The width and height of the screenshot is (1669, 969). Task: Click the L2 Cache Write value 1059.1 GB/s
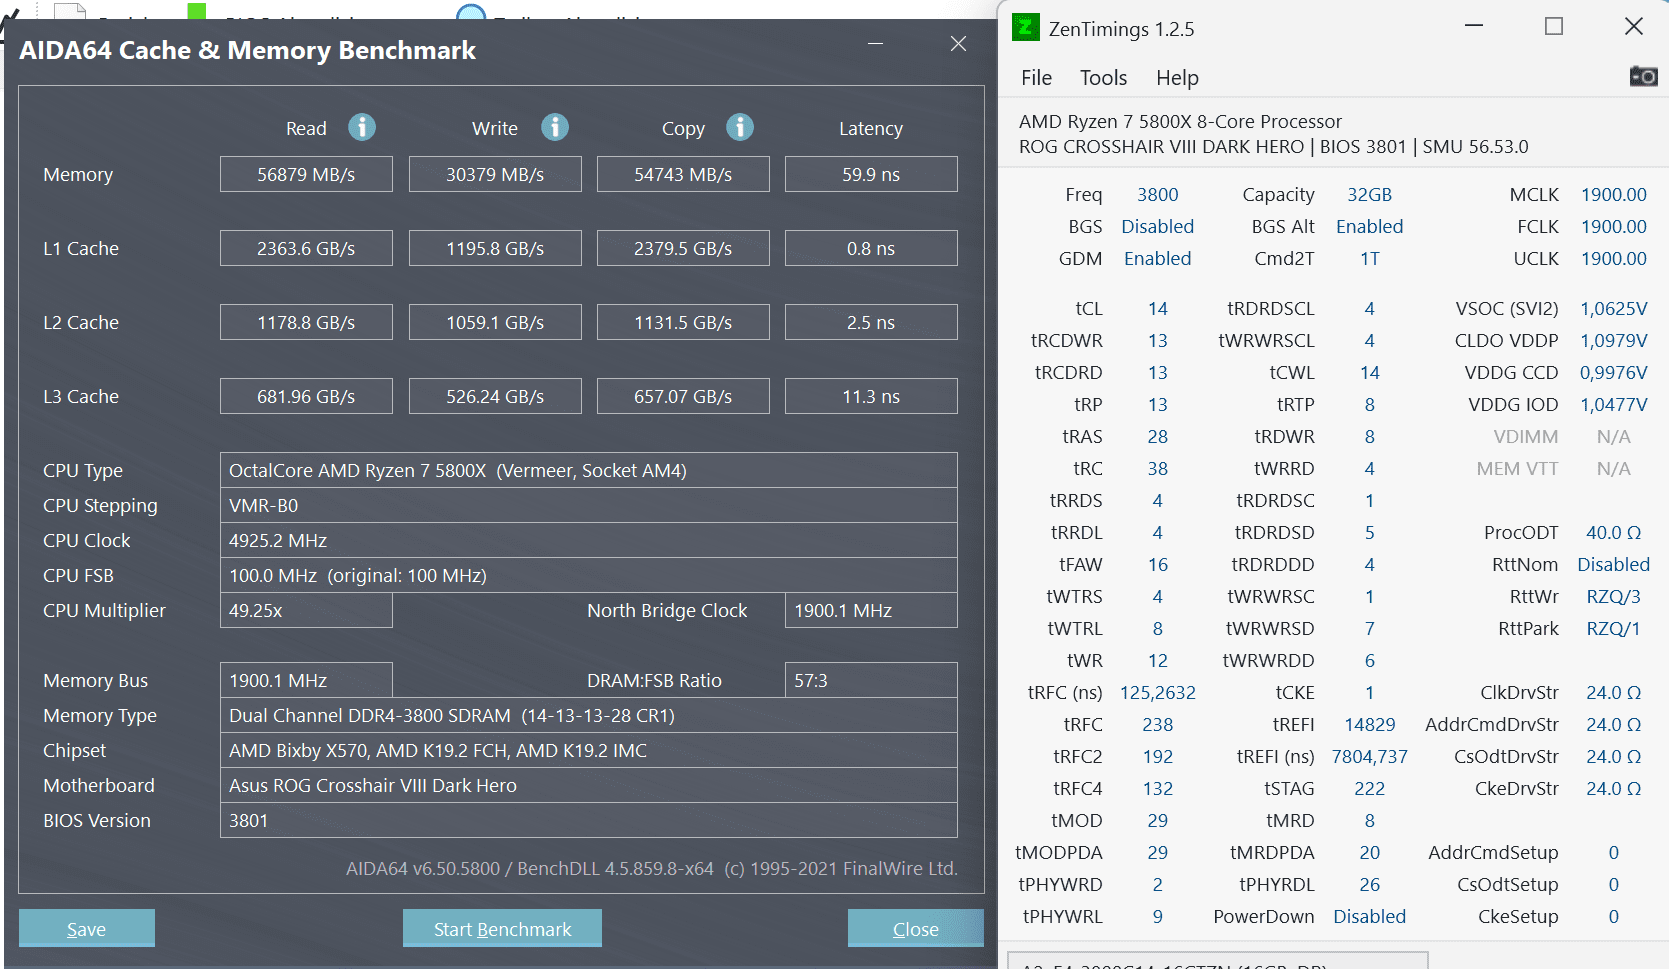(x=495, y=322)
